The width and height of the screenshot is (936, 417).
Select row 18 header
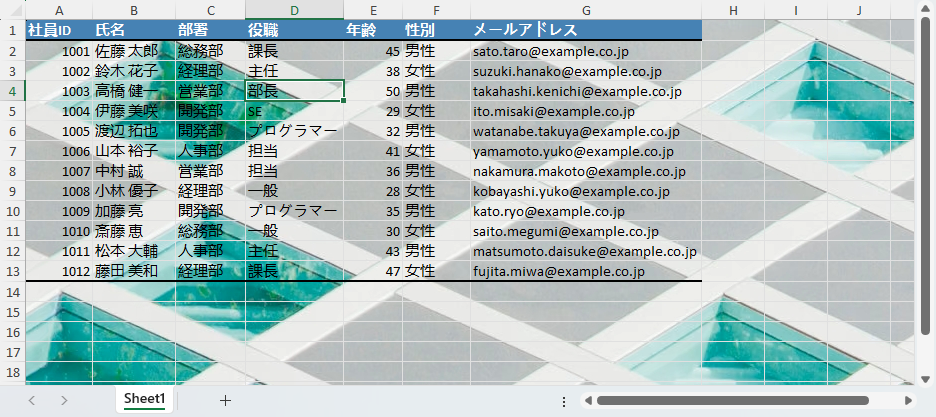13,372
